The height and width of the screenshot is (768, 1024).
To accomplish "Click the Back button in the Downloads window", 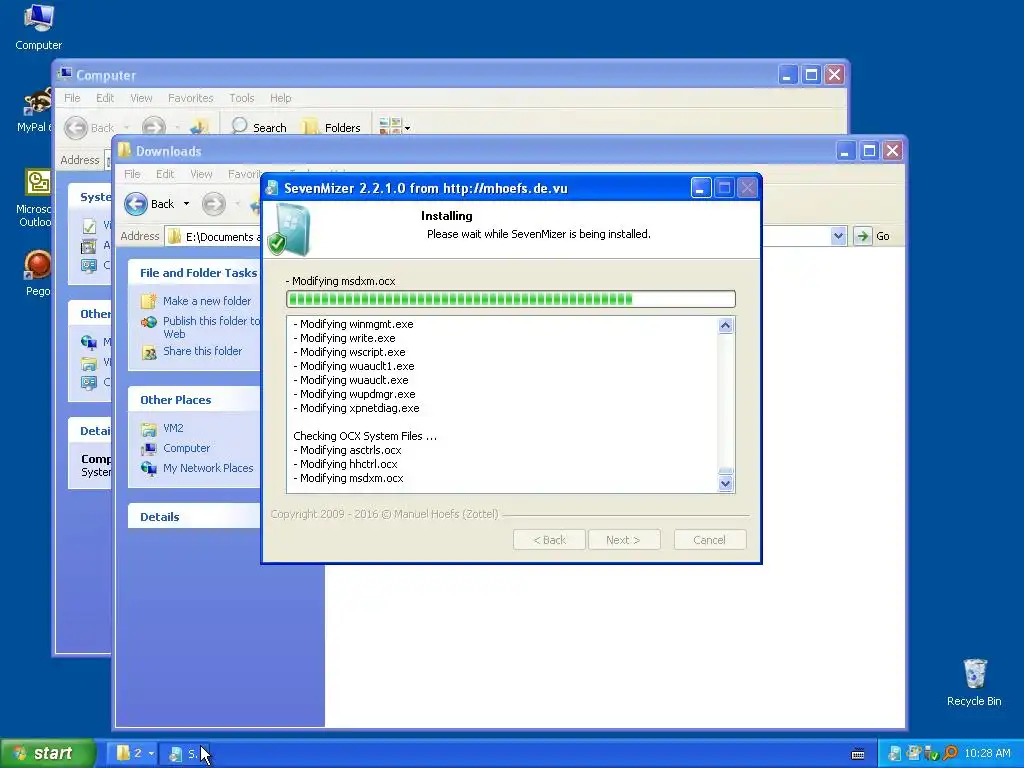I will coord(150,204).
